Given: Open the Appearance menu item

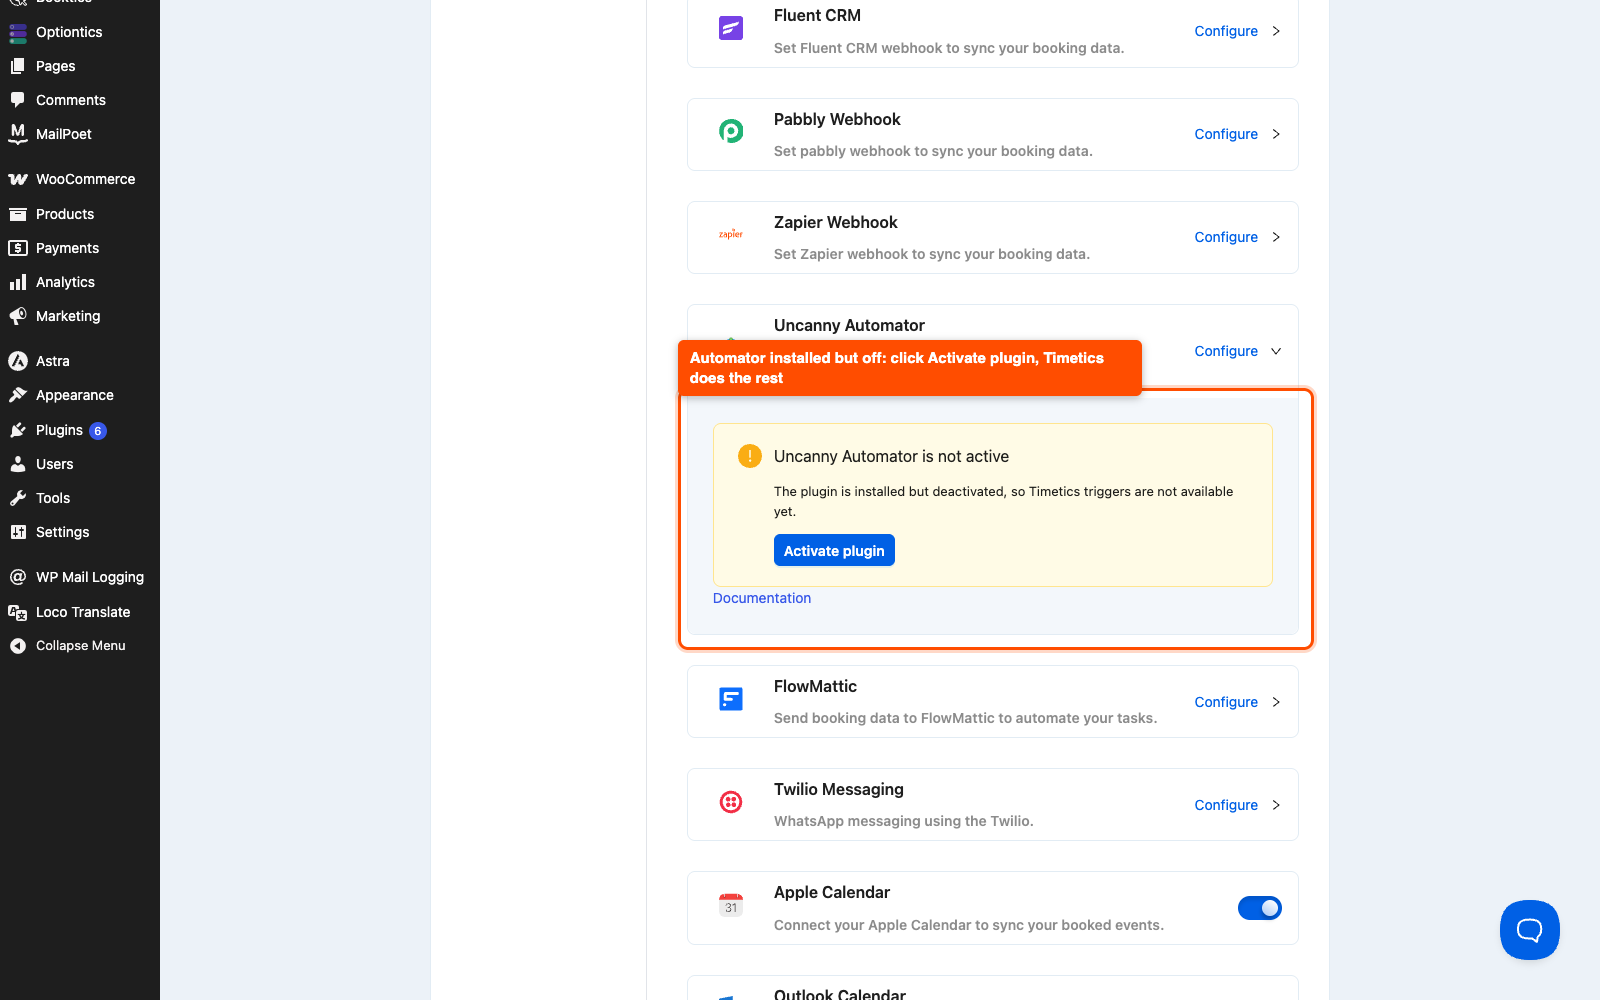Looking at the screenshot, I should pos(80,395).
